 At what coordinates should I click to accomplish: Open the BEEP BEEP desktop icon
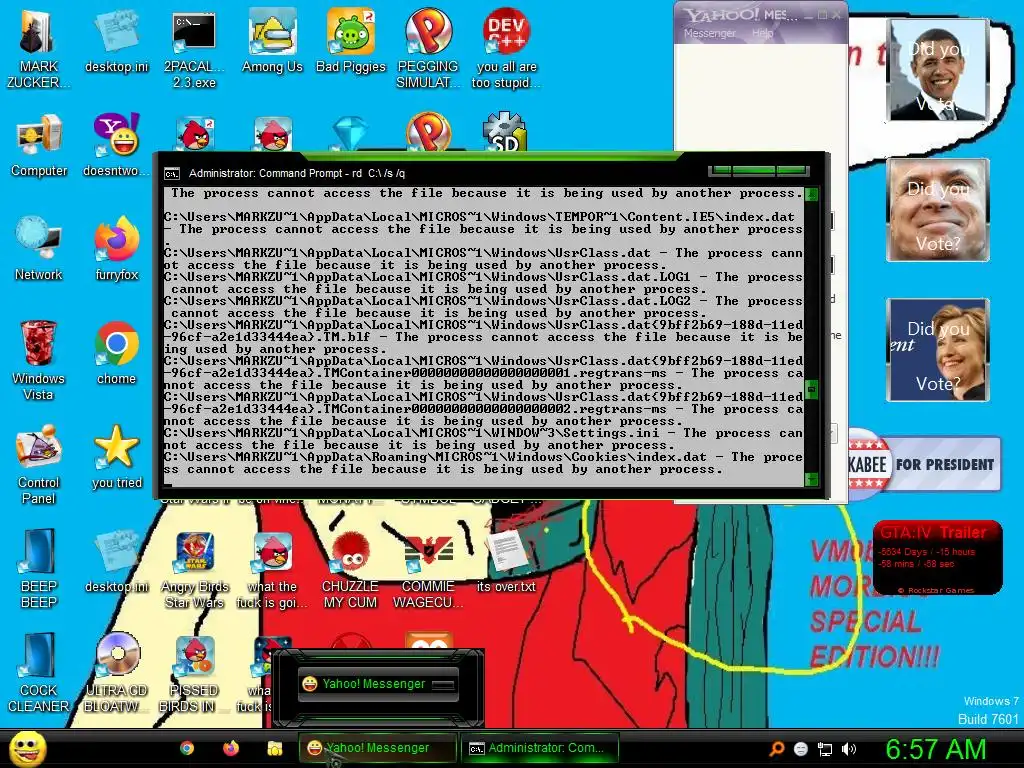pos(39,568)
